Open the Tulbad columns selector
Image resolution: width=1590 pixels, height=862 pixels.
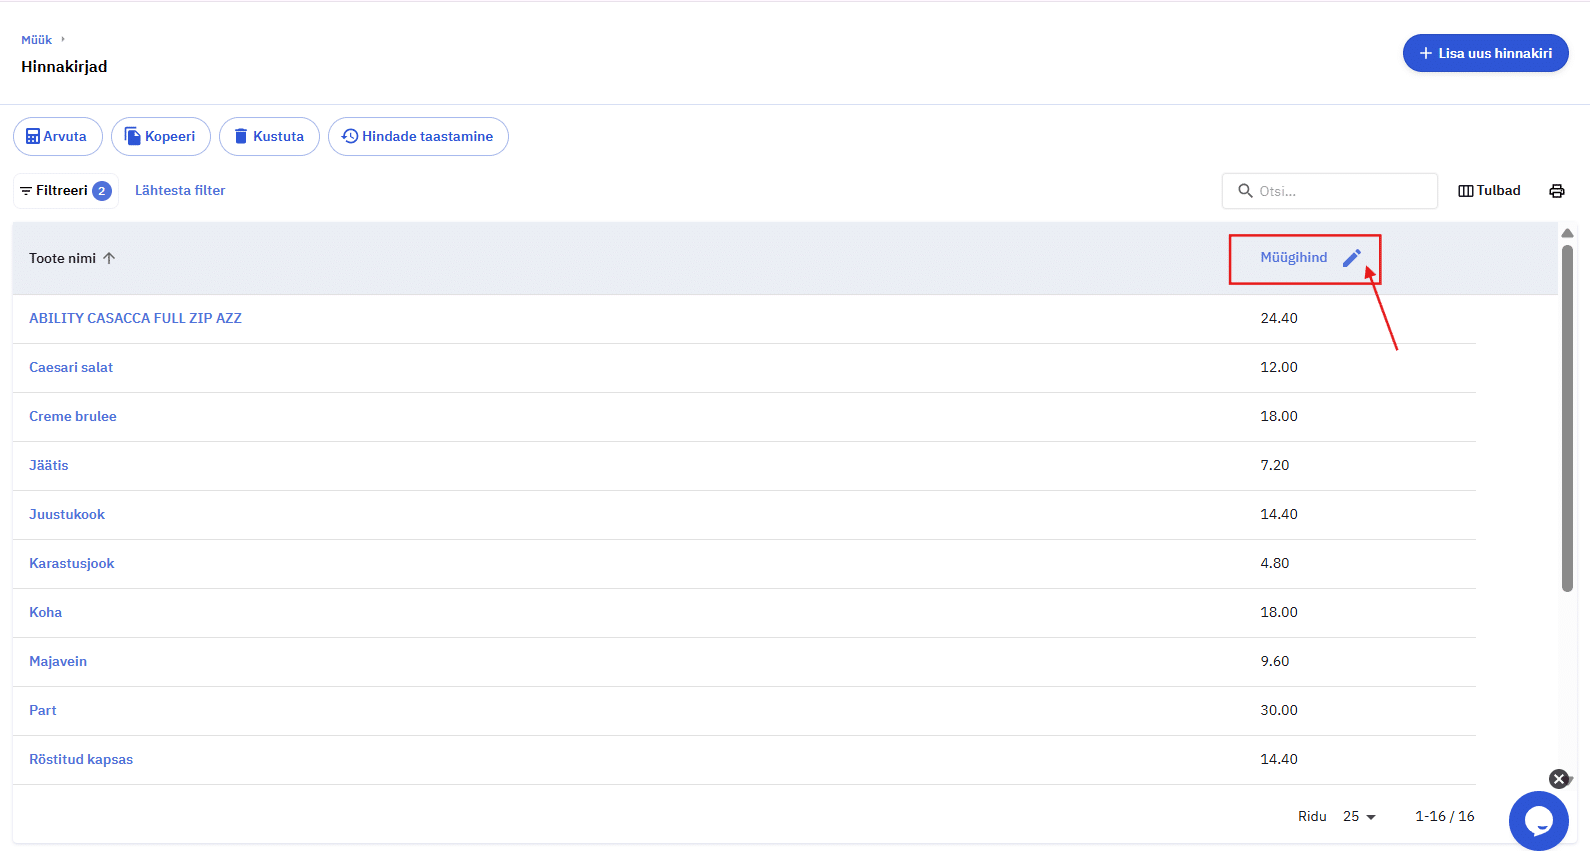pos(1489,191)
